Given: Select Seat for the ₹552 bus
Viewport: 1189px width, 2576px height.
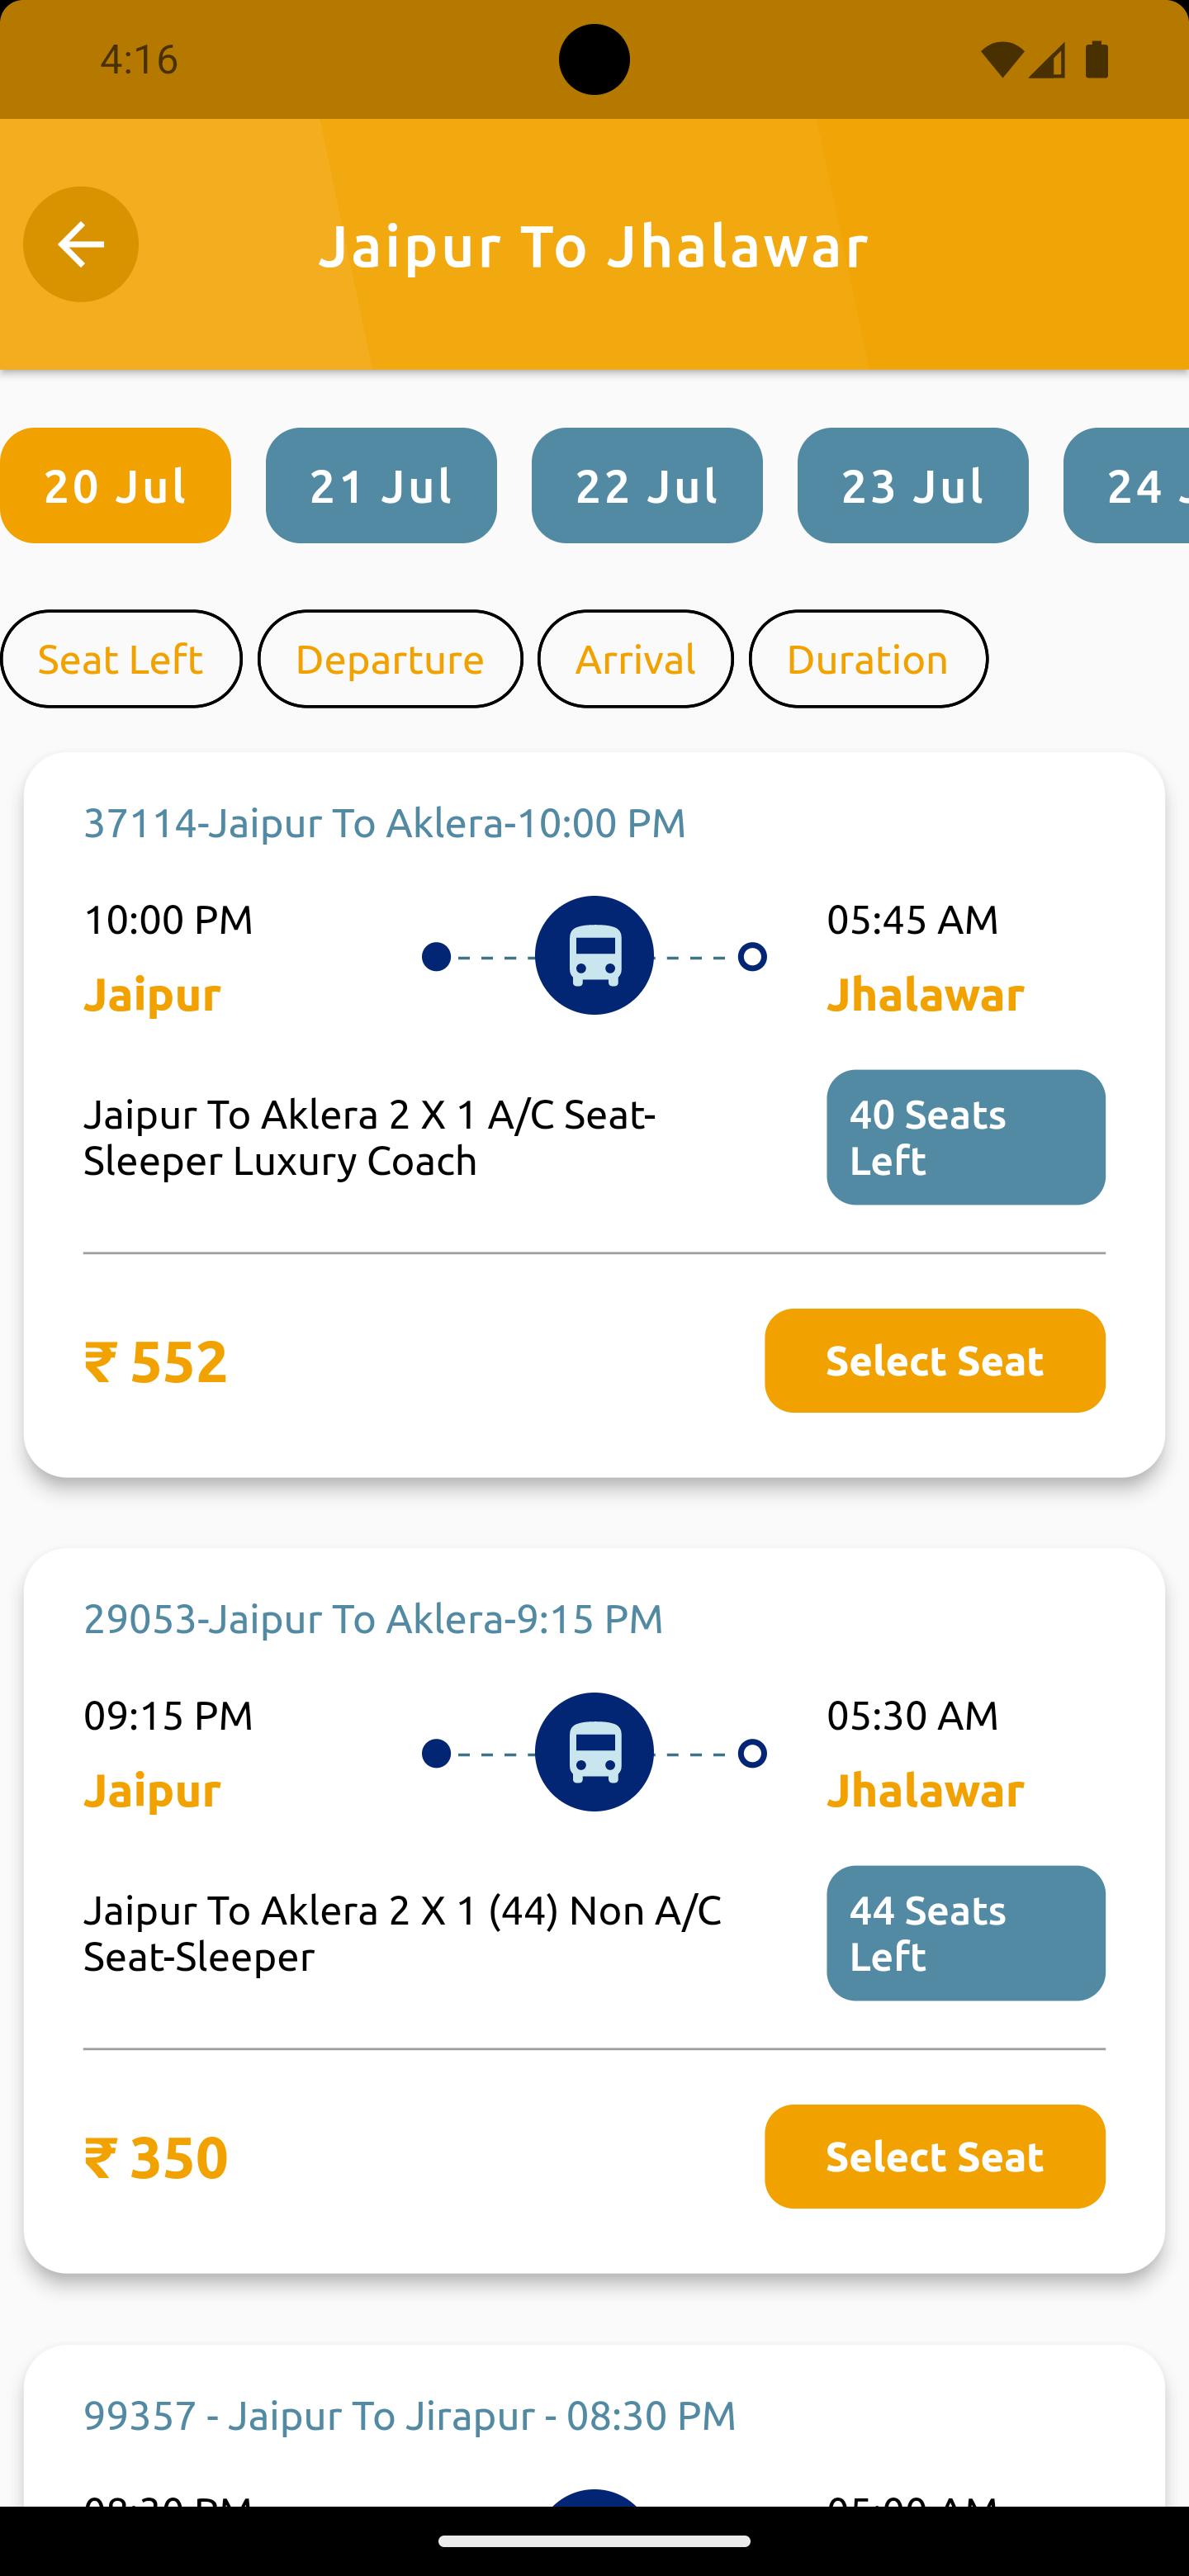Looking at the screenshot, I should tap(934, 1361).
